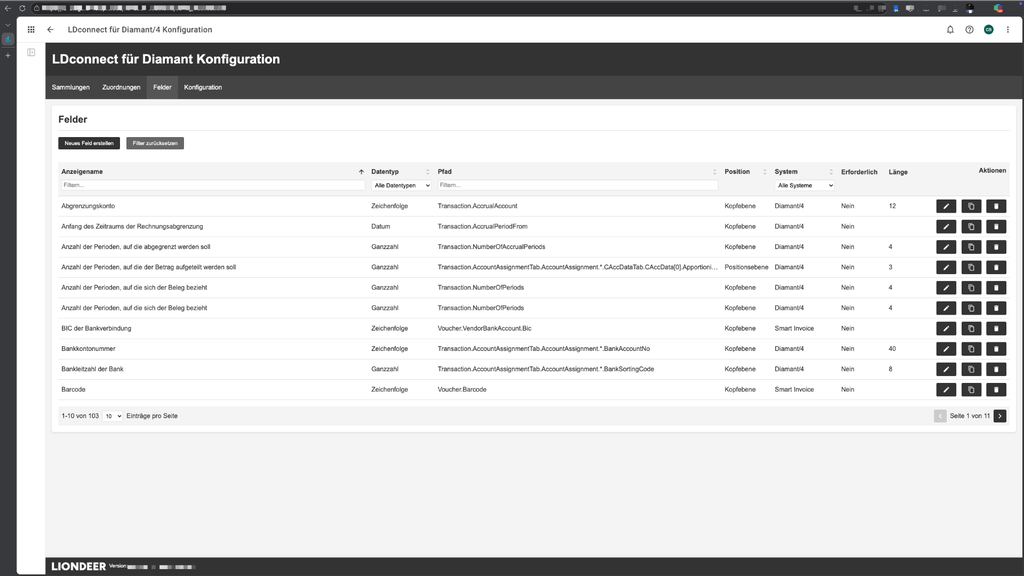Open the Alle Datentypen filter dropdown
This screenshot has height=576, width=1024.
pos(401,185)
